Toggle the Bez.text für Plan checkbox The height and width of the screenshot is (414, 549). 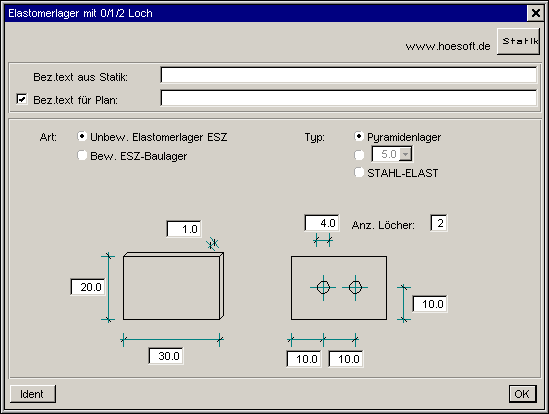22,99
